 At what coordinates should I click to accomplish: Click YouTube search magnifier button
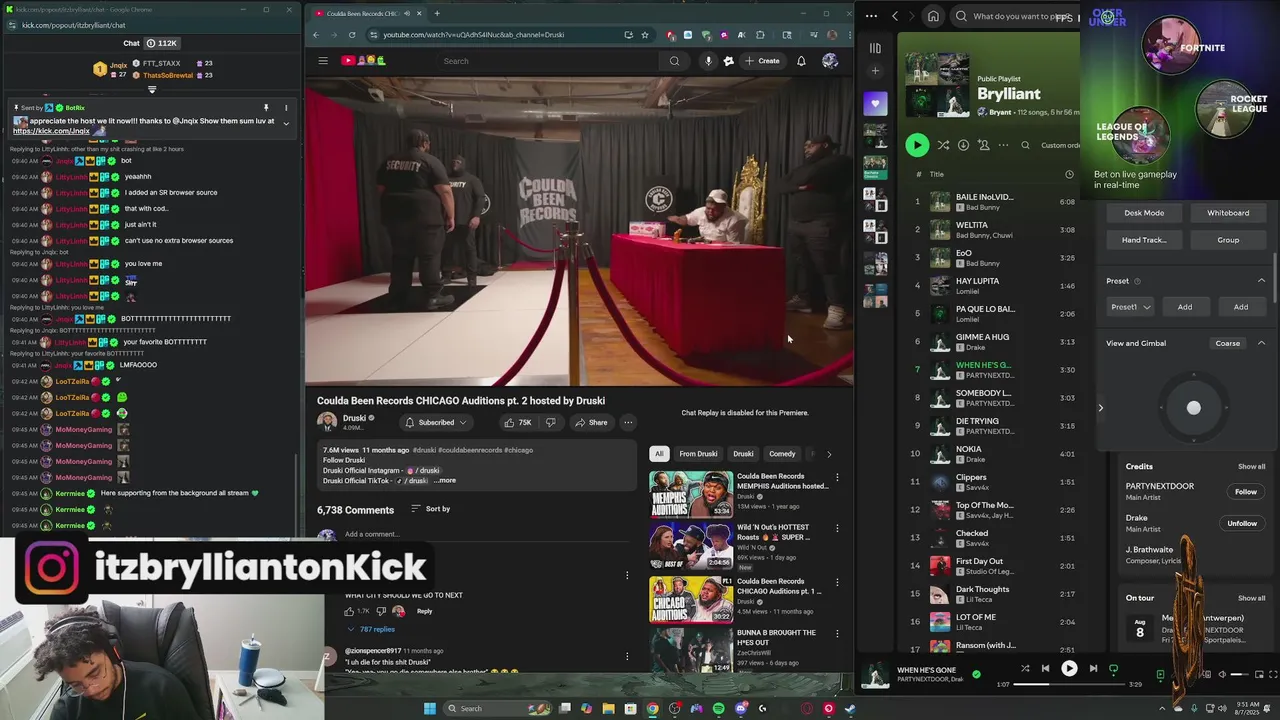pos(674,61)
